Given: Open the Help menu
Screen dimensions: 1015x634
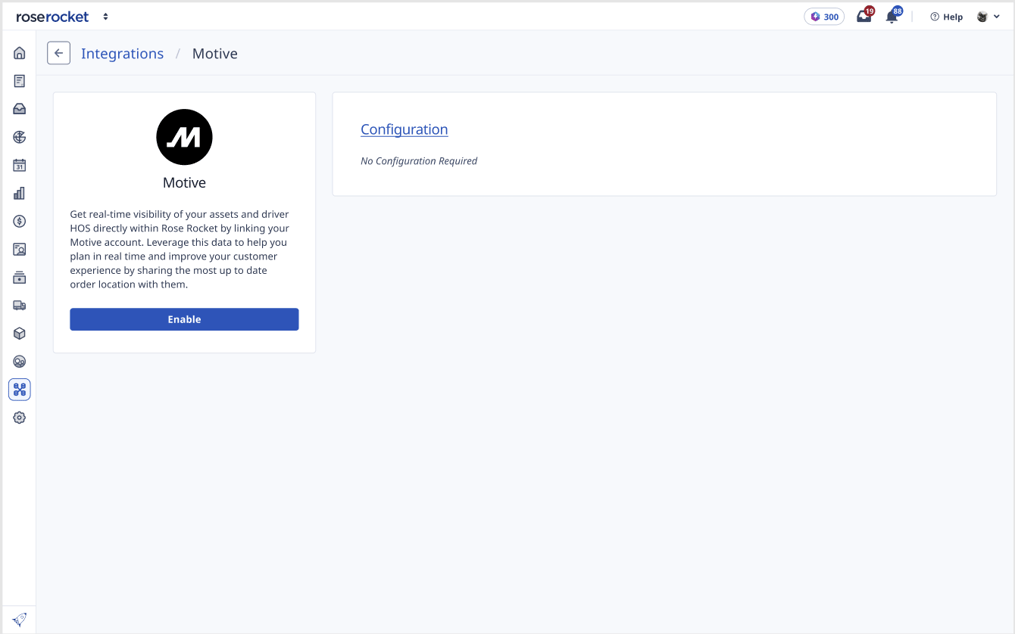Looking at the screenshot, I should (946, 17).
